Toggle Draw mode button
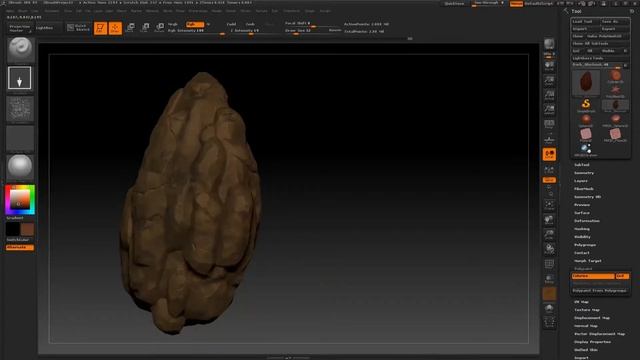This screenshot has width=640, height=360. [x=116, y=28]
